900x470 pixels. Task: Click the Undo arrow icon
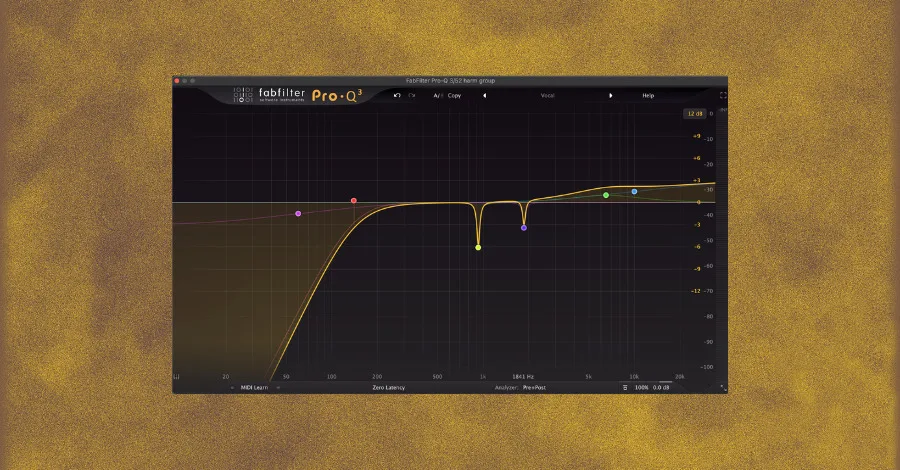[397, 95]
